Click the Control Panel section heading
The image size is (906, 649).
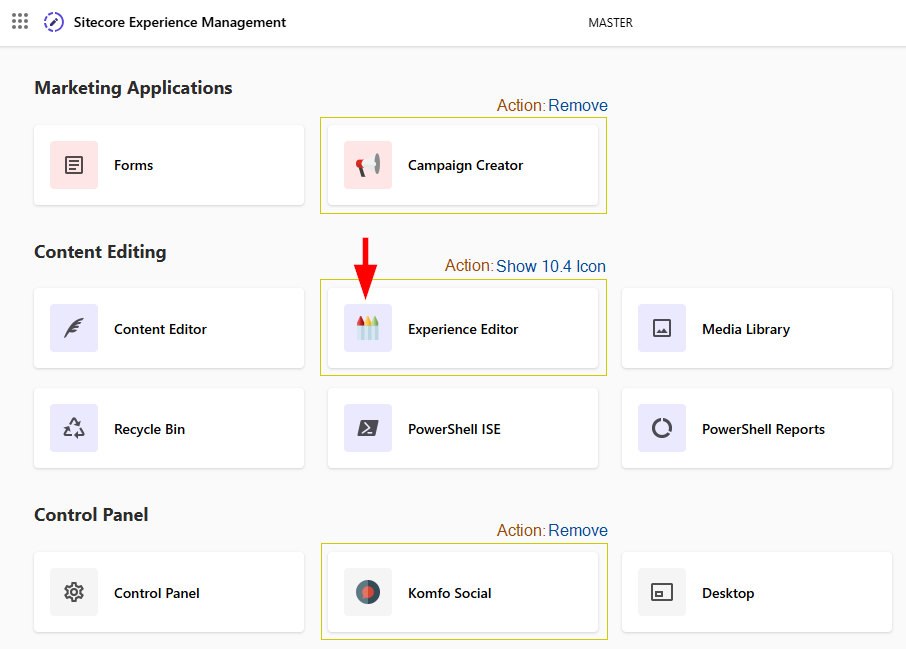point(91,514)
